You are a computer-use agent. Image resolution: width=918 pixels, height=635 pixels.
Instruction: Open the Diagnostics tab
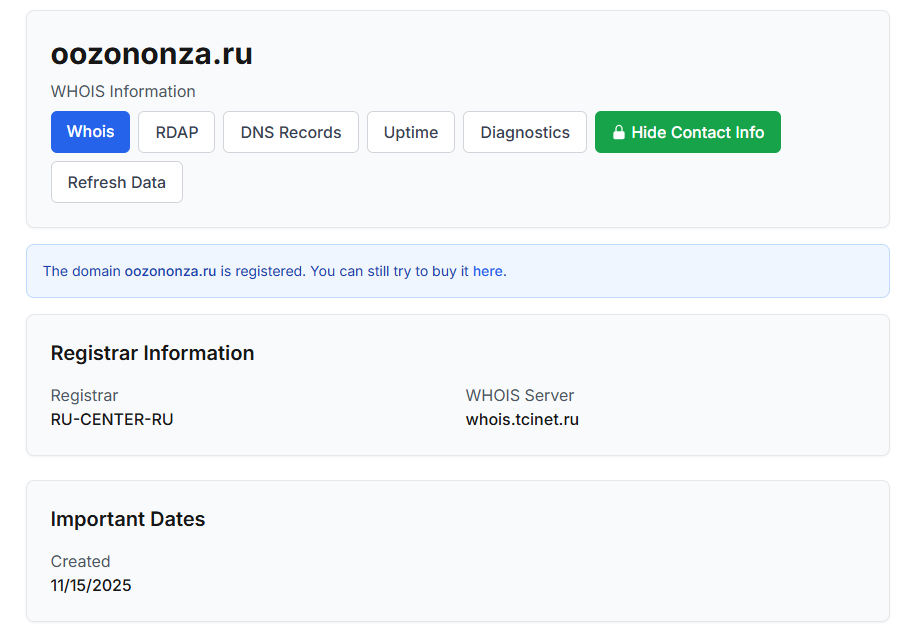[x=524, y=132]
